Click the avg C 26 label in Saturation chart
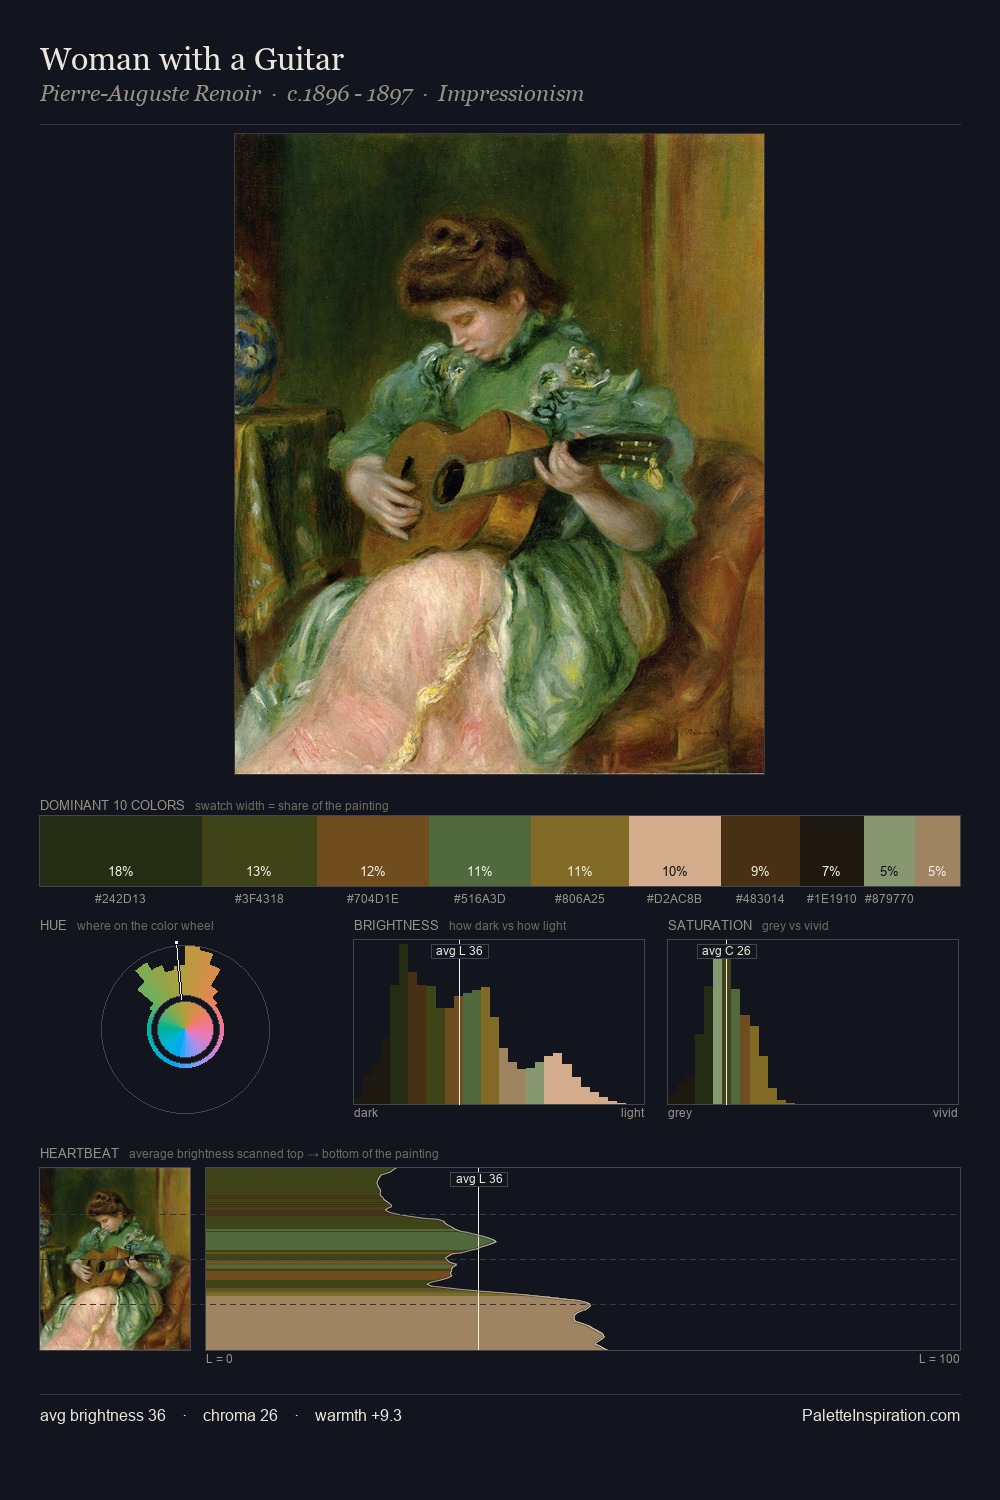Image resolution: width=1000 pixels, height=1500 pixels. click(x=726, y=951)
